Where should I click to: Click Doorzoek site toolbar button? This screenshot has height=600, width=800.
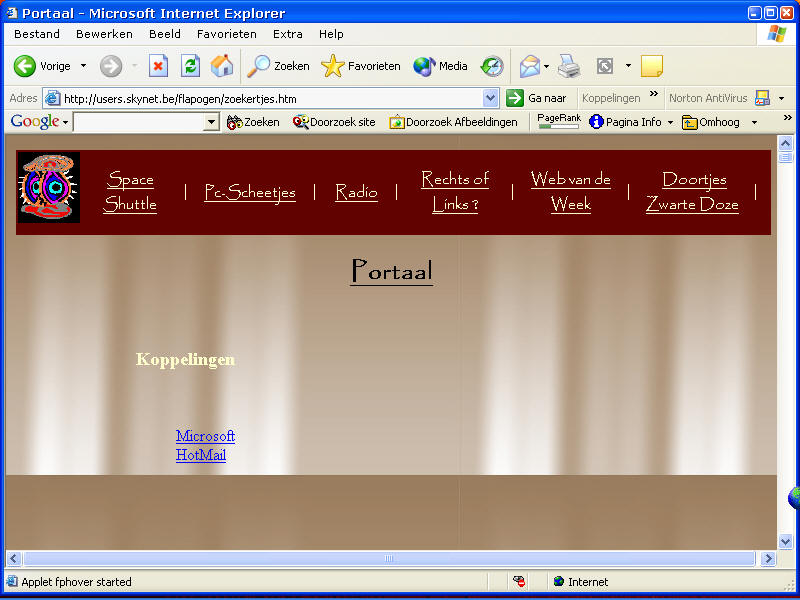[x=334, y=122]
